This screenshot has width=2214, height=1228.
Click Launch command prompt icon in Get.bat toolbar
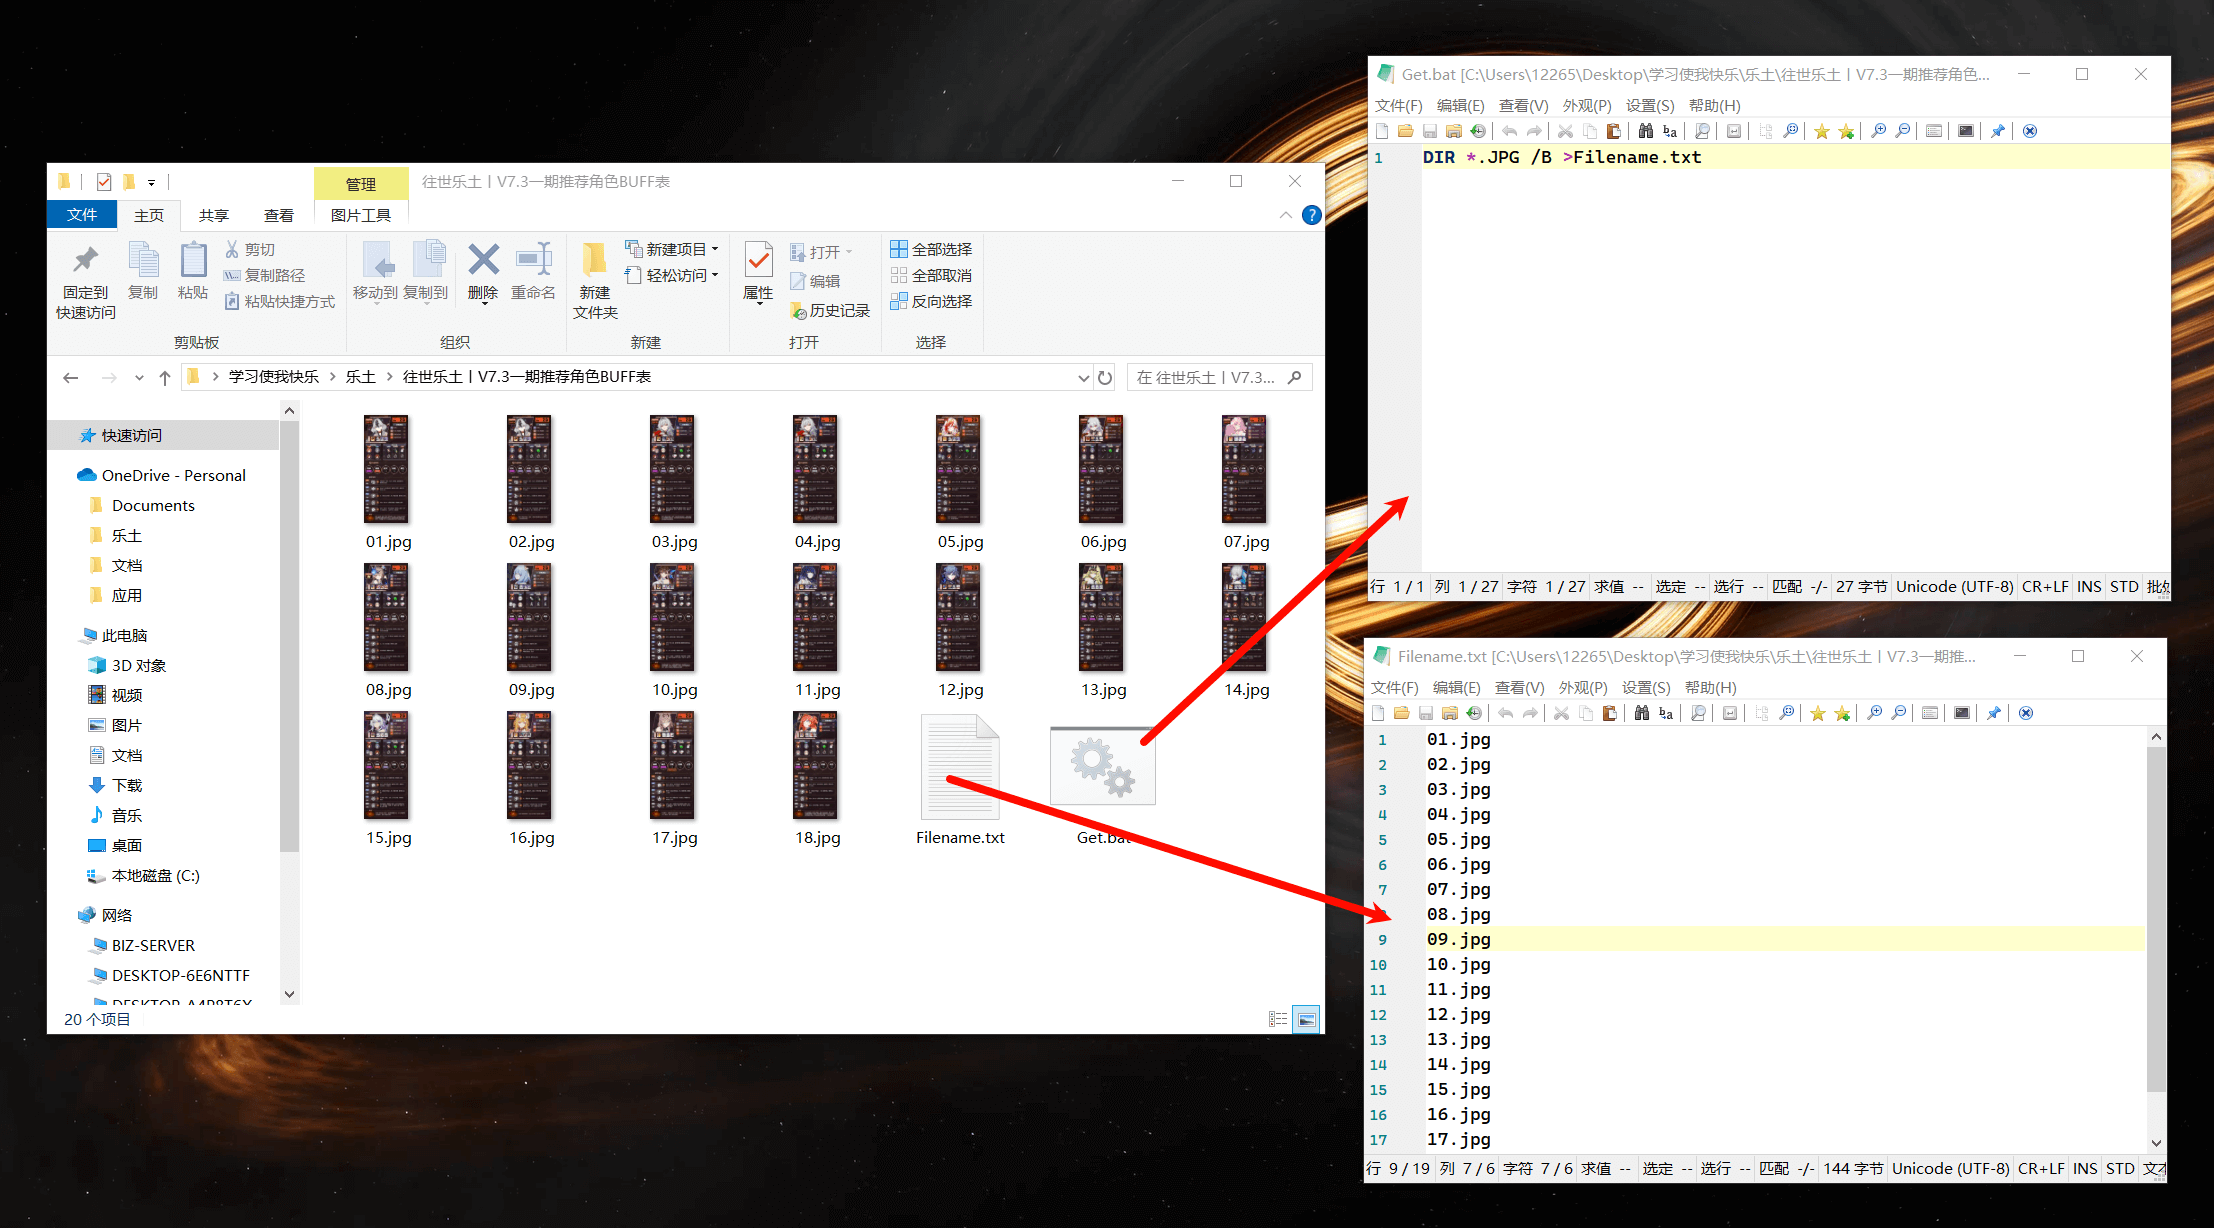(x=1965, y=131)
